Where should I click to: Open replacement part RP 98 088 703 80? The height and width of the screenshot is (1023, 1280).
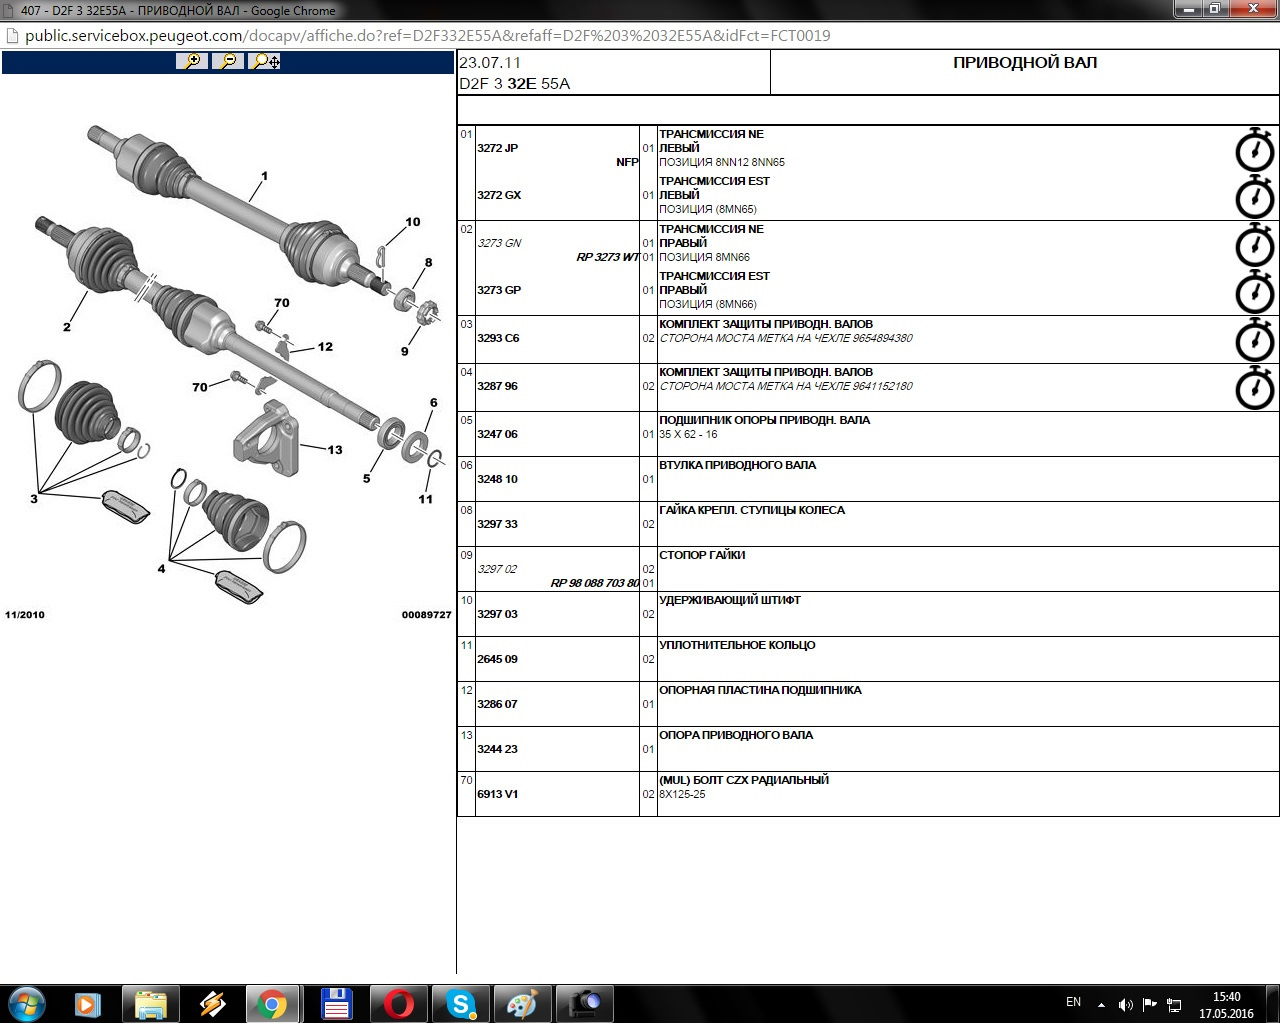[595, 583]
